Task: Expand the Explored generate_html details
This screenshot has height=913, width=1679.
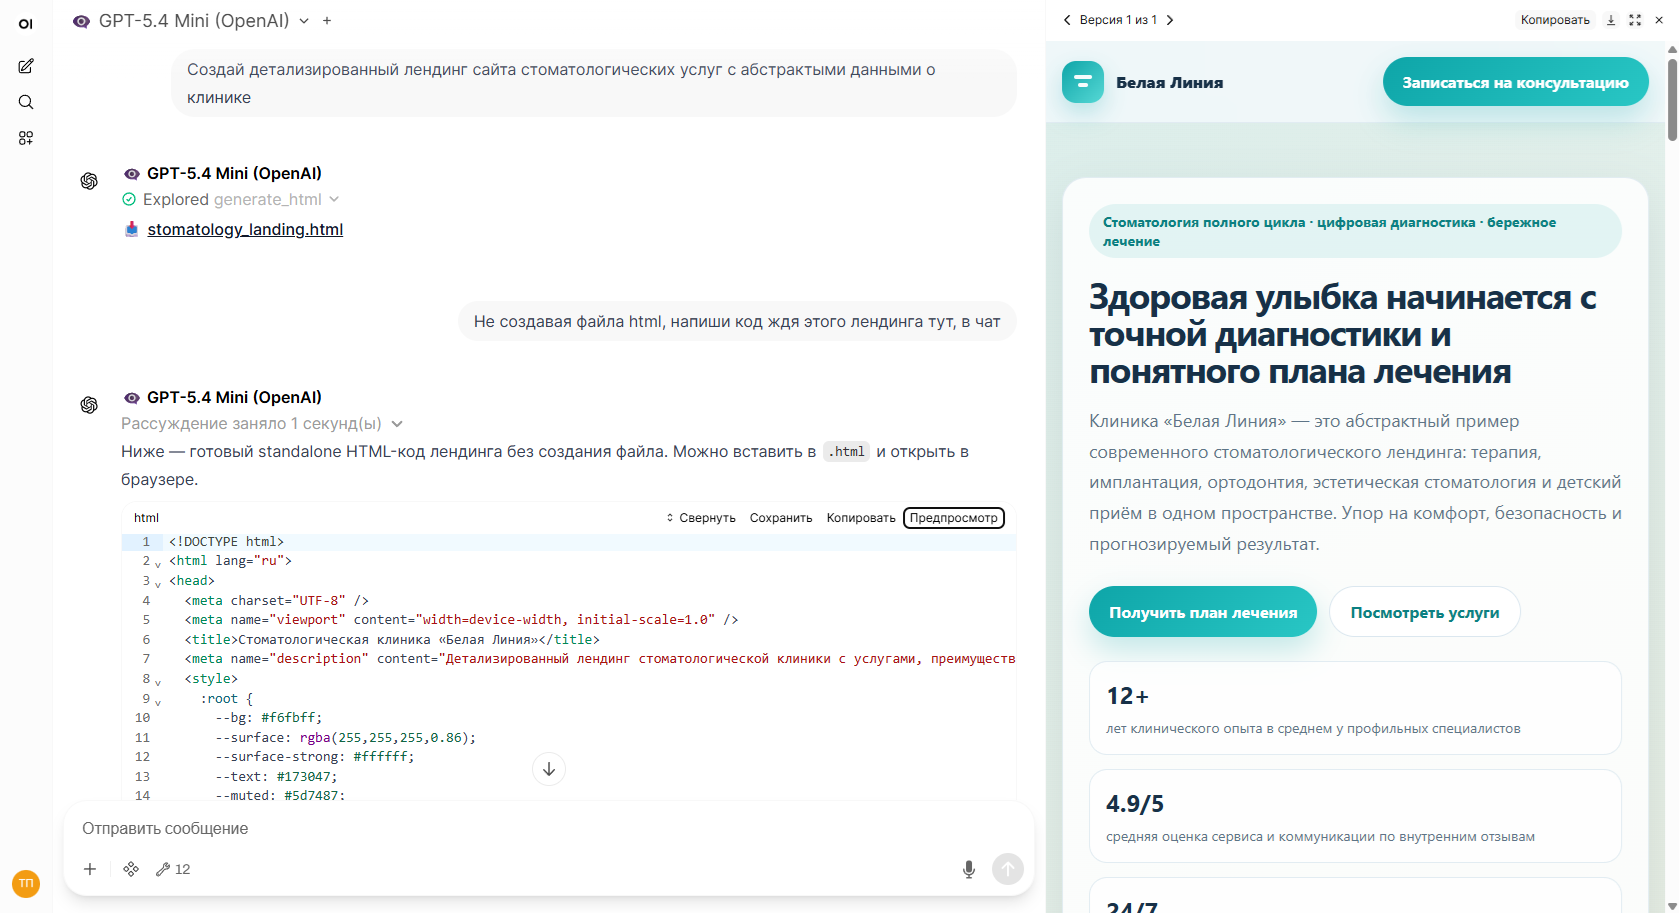Action: point(334,200)
